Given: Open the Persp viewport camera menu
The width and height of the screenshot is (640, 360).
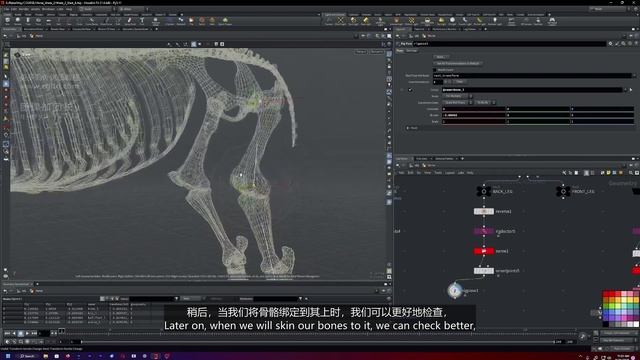Looking at the screenshot, I should [361, 52].
